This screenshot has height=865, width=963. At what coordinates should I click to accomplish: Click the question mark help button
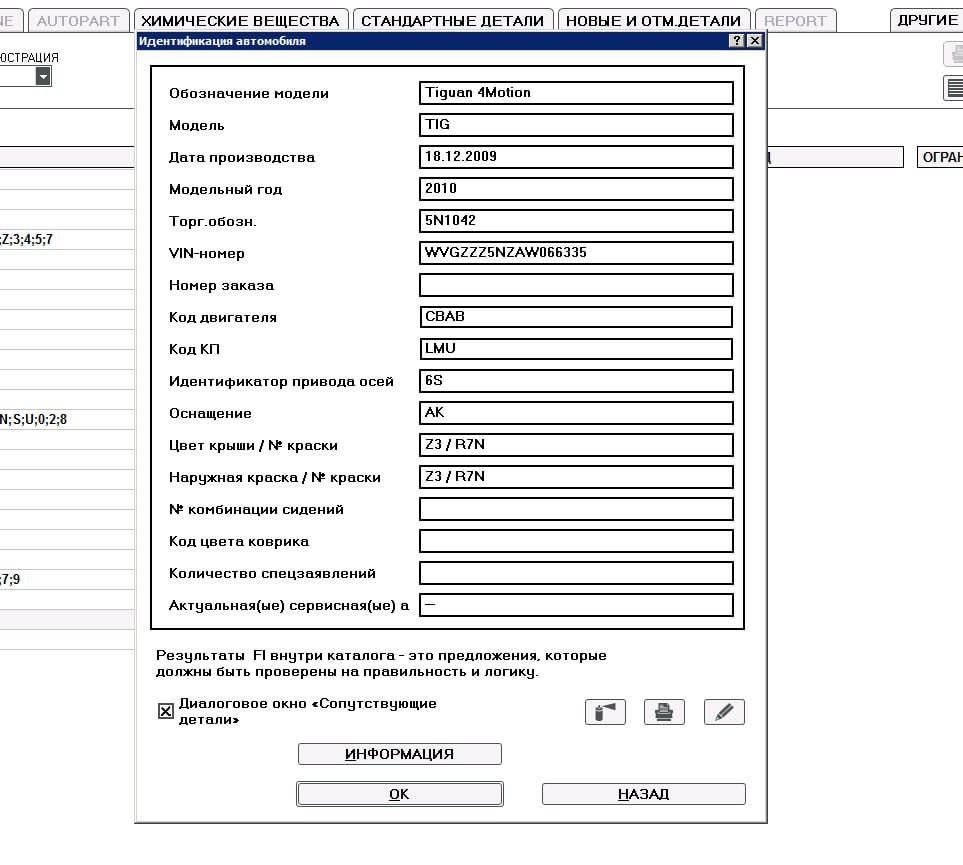(x=737, y=41)
